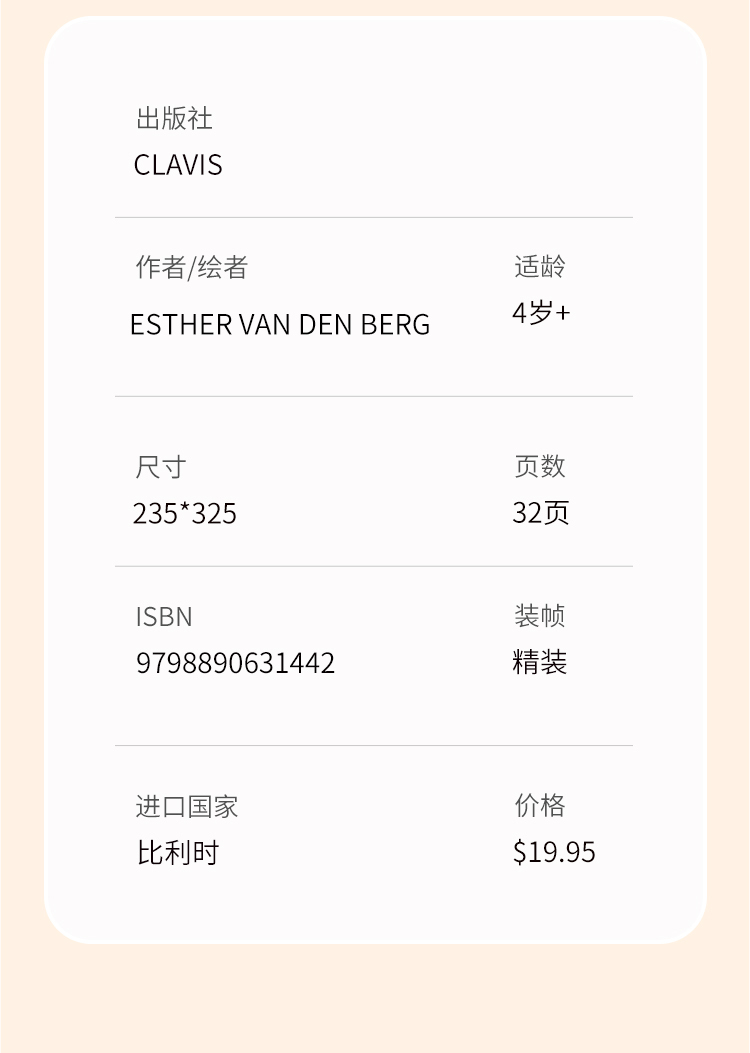Click the 作者/绘者 label
750x1053 pixels.
coord(191,267)
